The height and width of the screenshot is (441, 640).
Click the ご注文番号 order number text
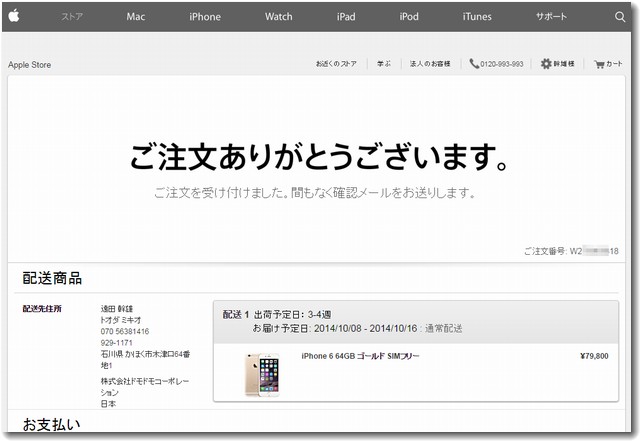(x=571, y=251)
